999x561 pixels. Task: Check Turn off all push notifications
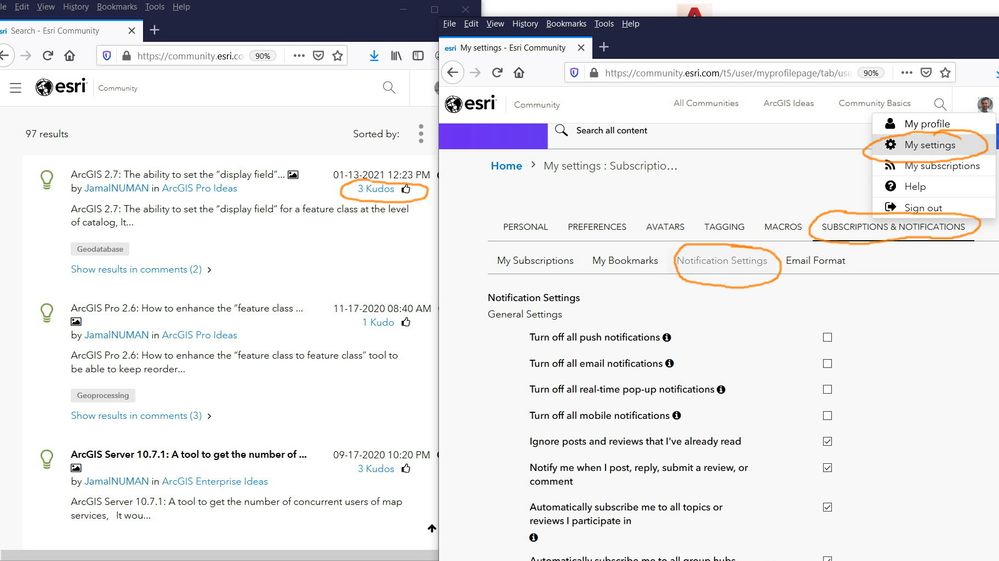click(827, 337)
